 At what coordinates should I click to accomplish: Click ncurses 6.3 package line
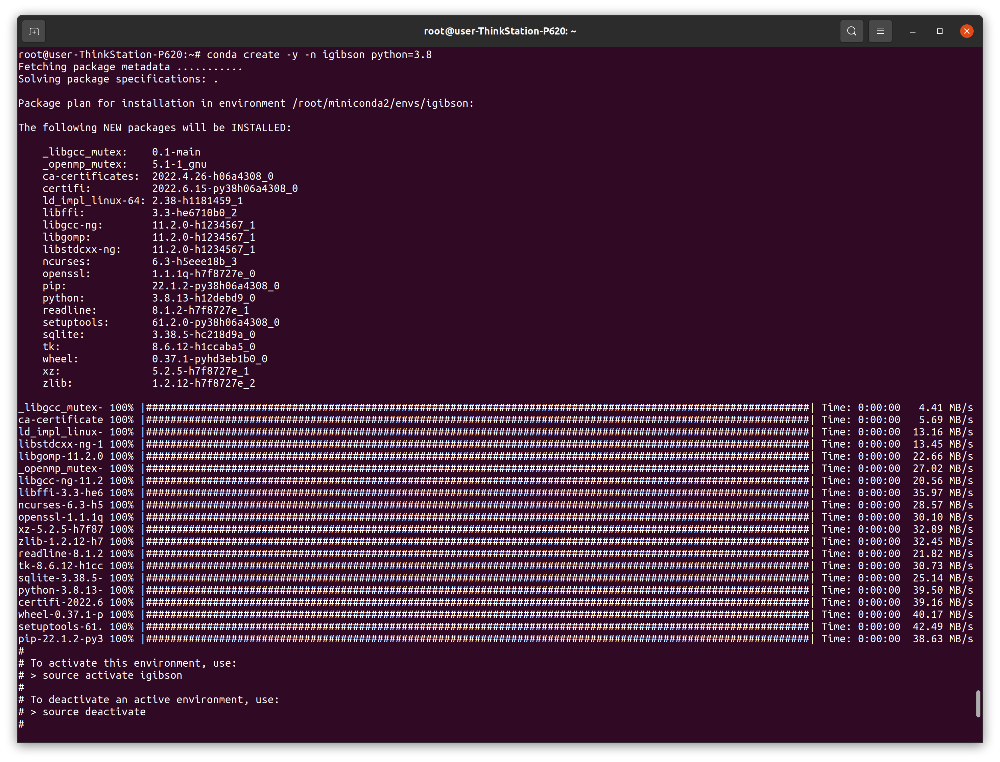[x=140, y=261]
